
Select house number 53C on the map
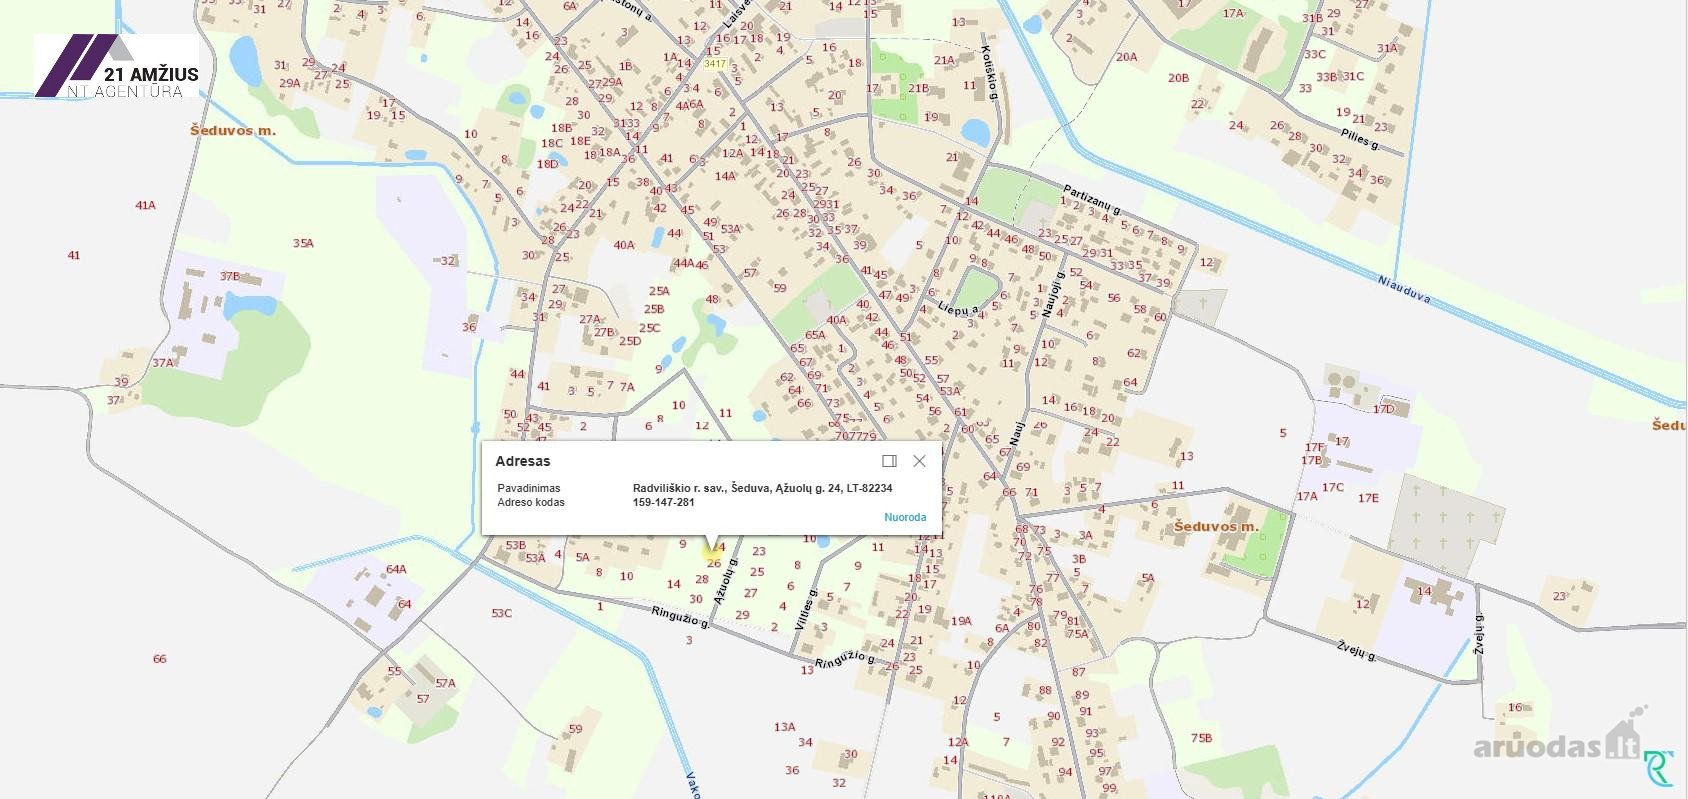(501, 613)
